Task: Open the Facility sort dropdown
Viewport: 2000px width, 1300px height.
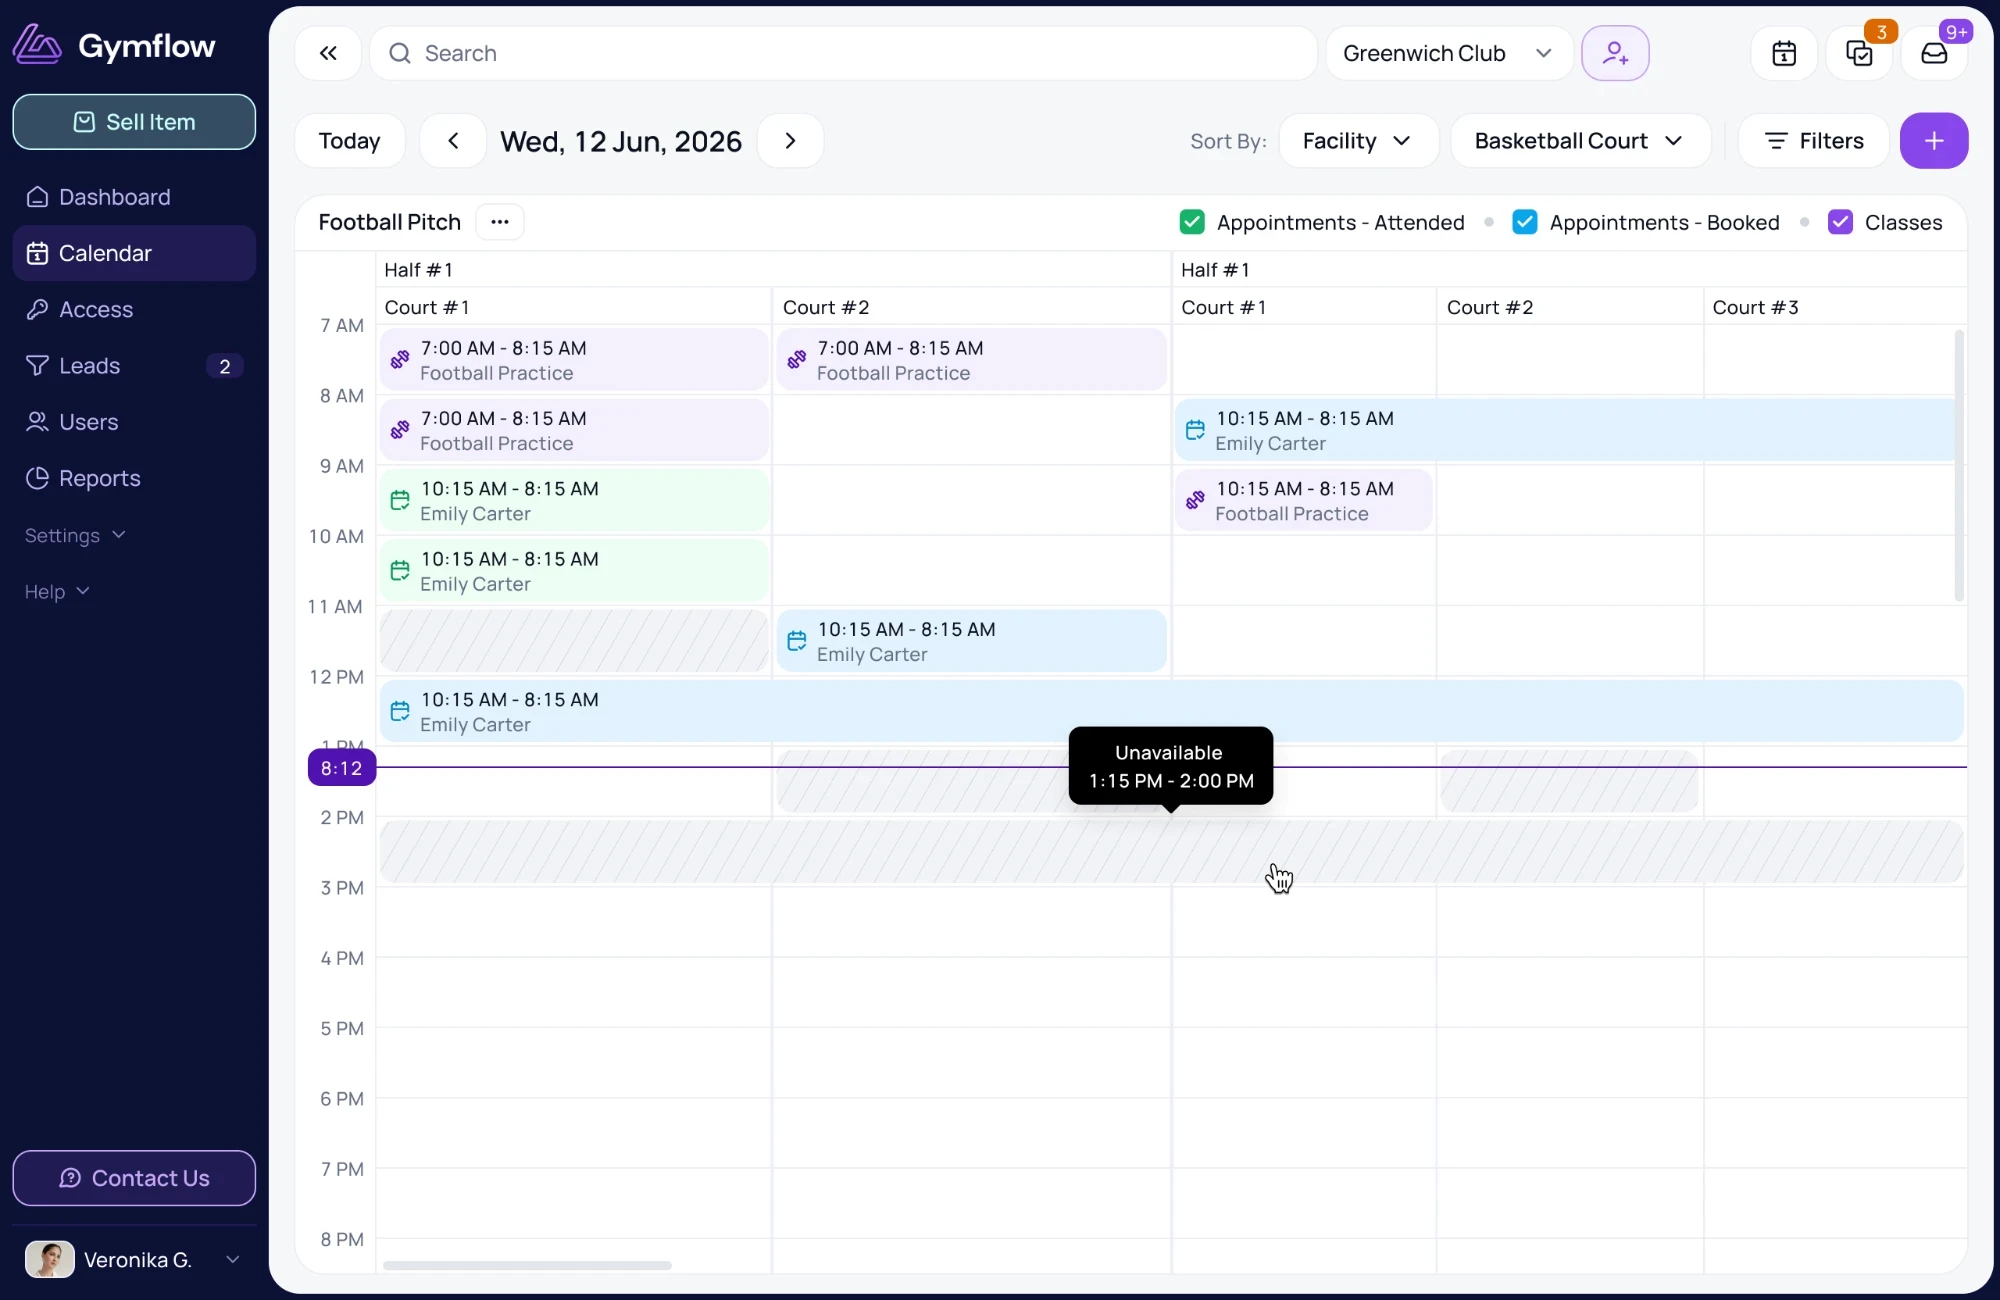Action: coord(1358,141)
